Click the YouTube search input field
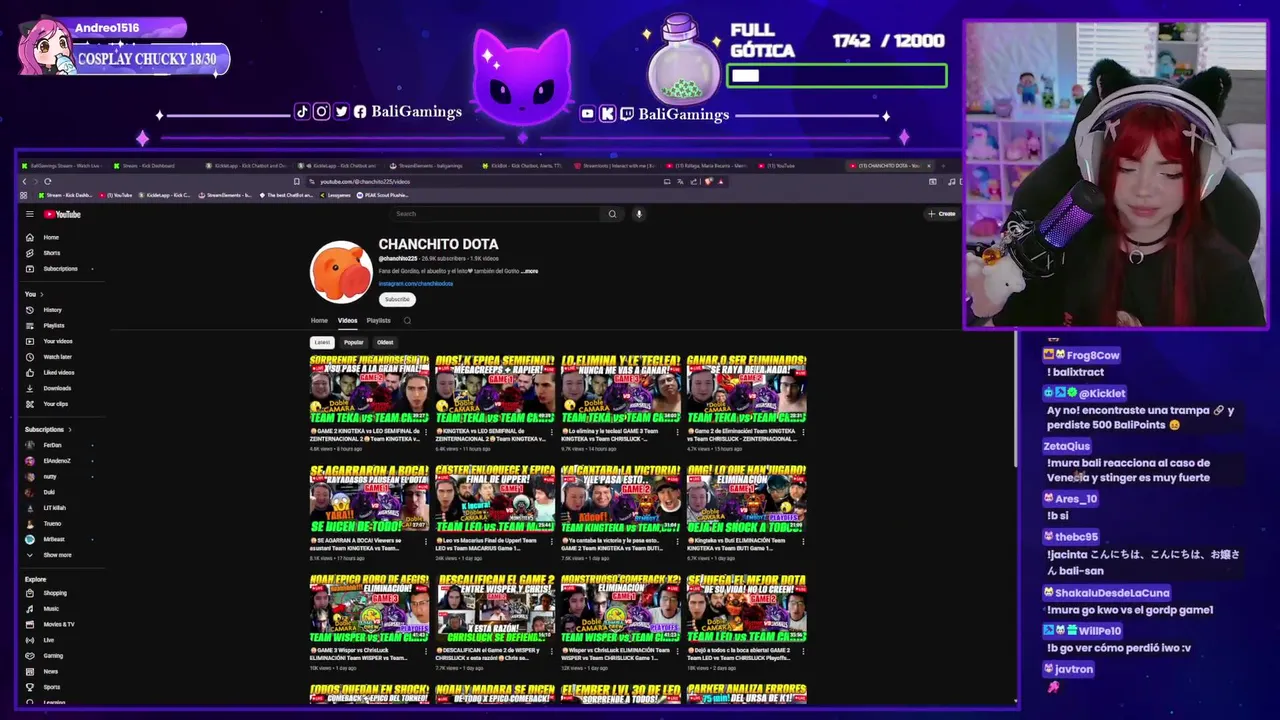 497,214
